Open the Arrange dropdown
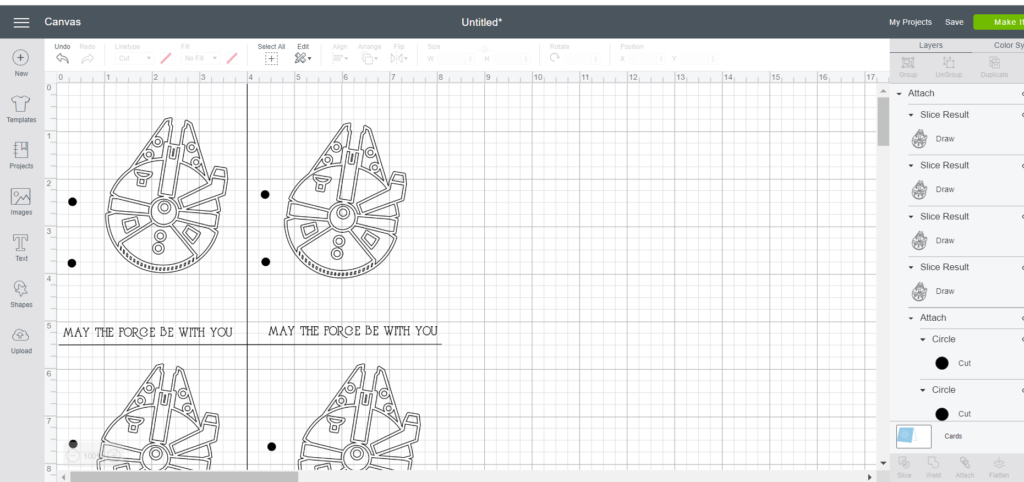 pyautogui.click(x=369, y=59)
